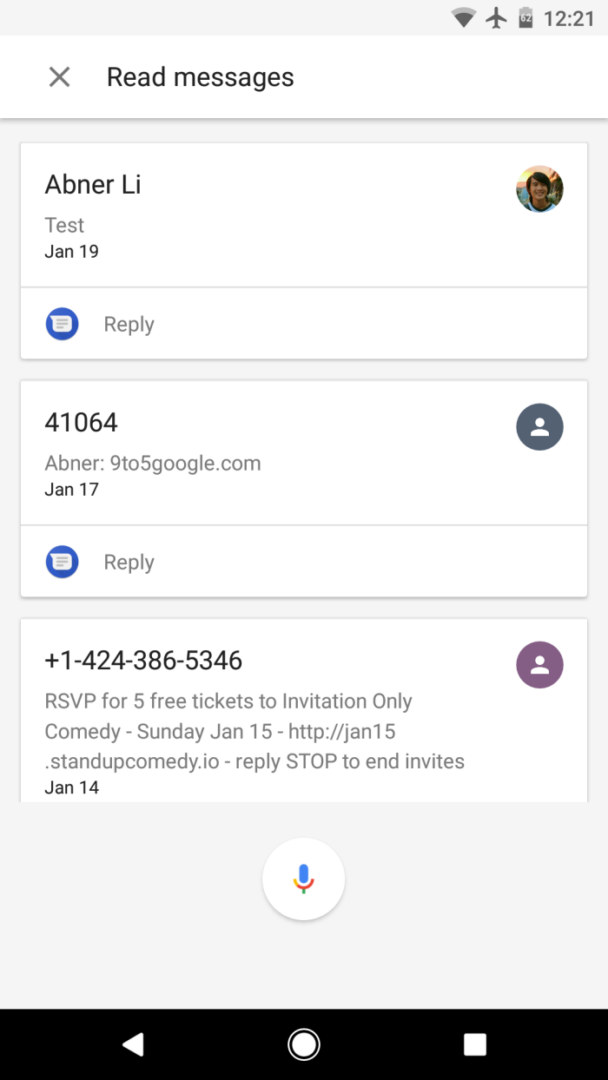Reply to Abner Li's Test message

(x=128, y=323)
